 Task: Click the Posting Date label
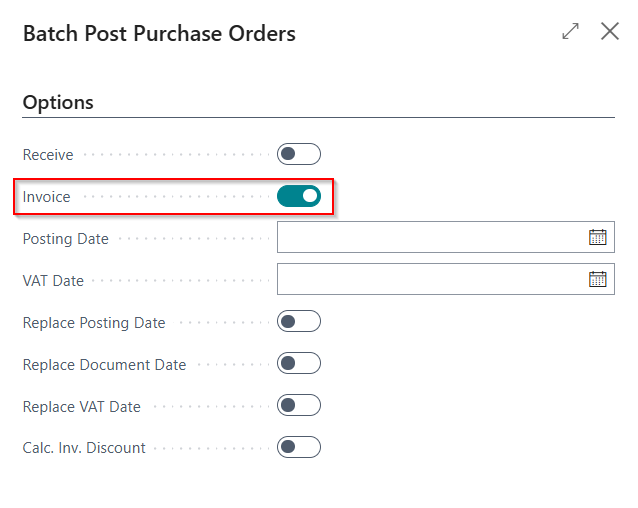click(66, 239)
